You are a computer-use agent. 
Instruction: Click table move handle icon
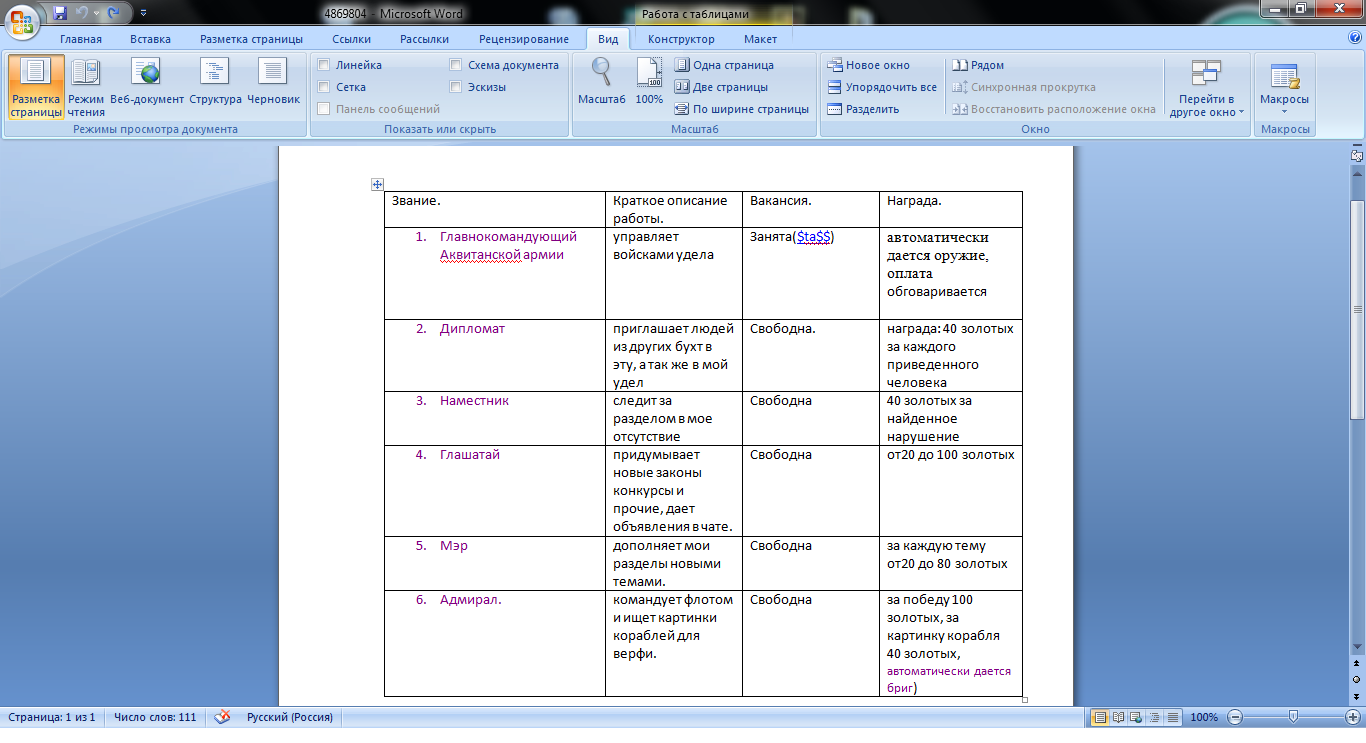377,184
